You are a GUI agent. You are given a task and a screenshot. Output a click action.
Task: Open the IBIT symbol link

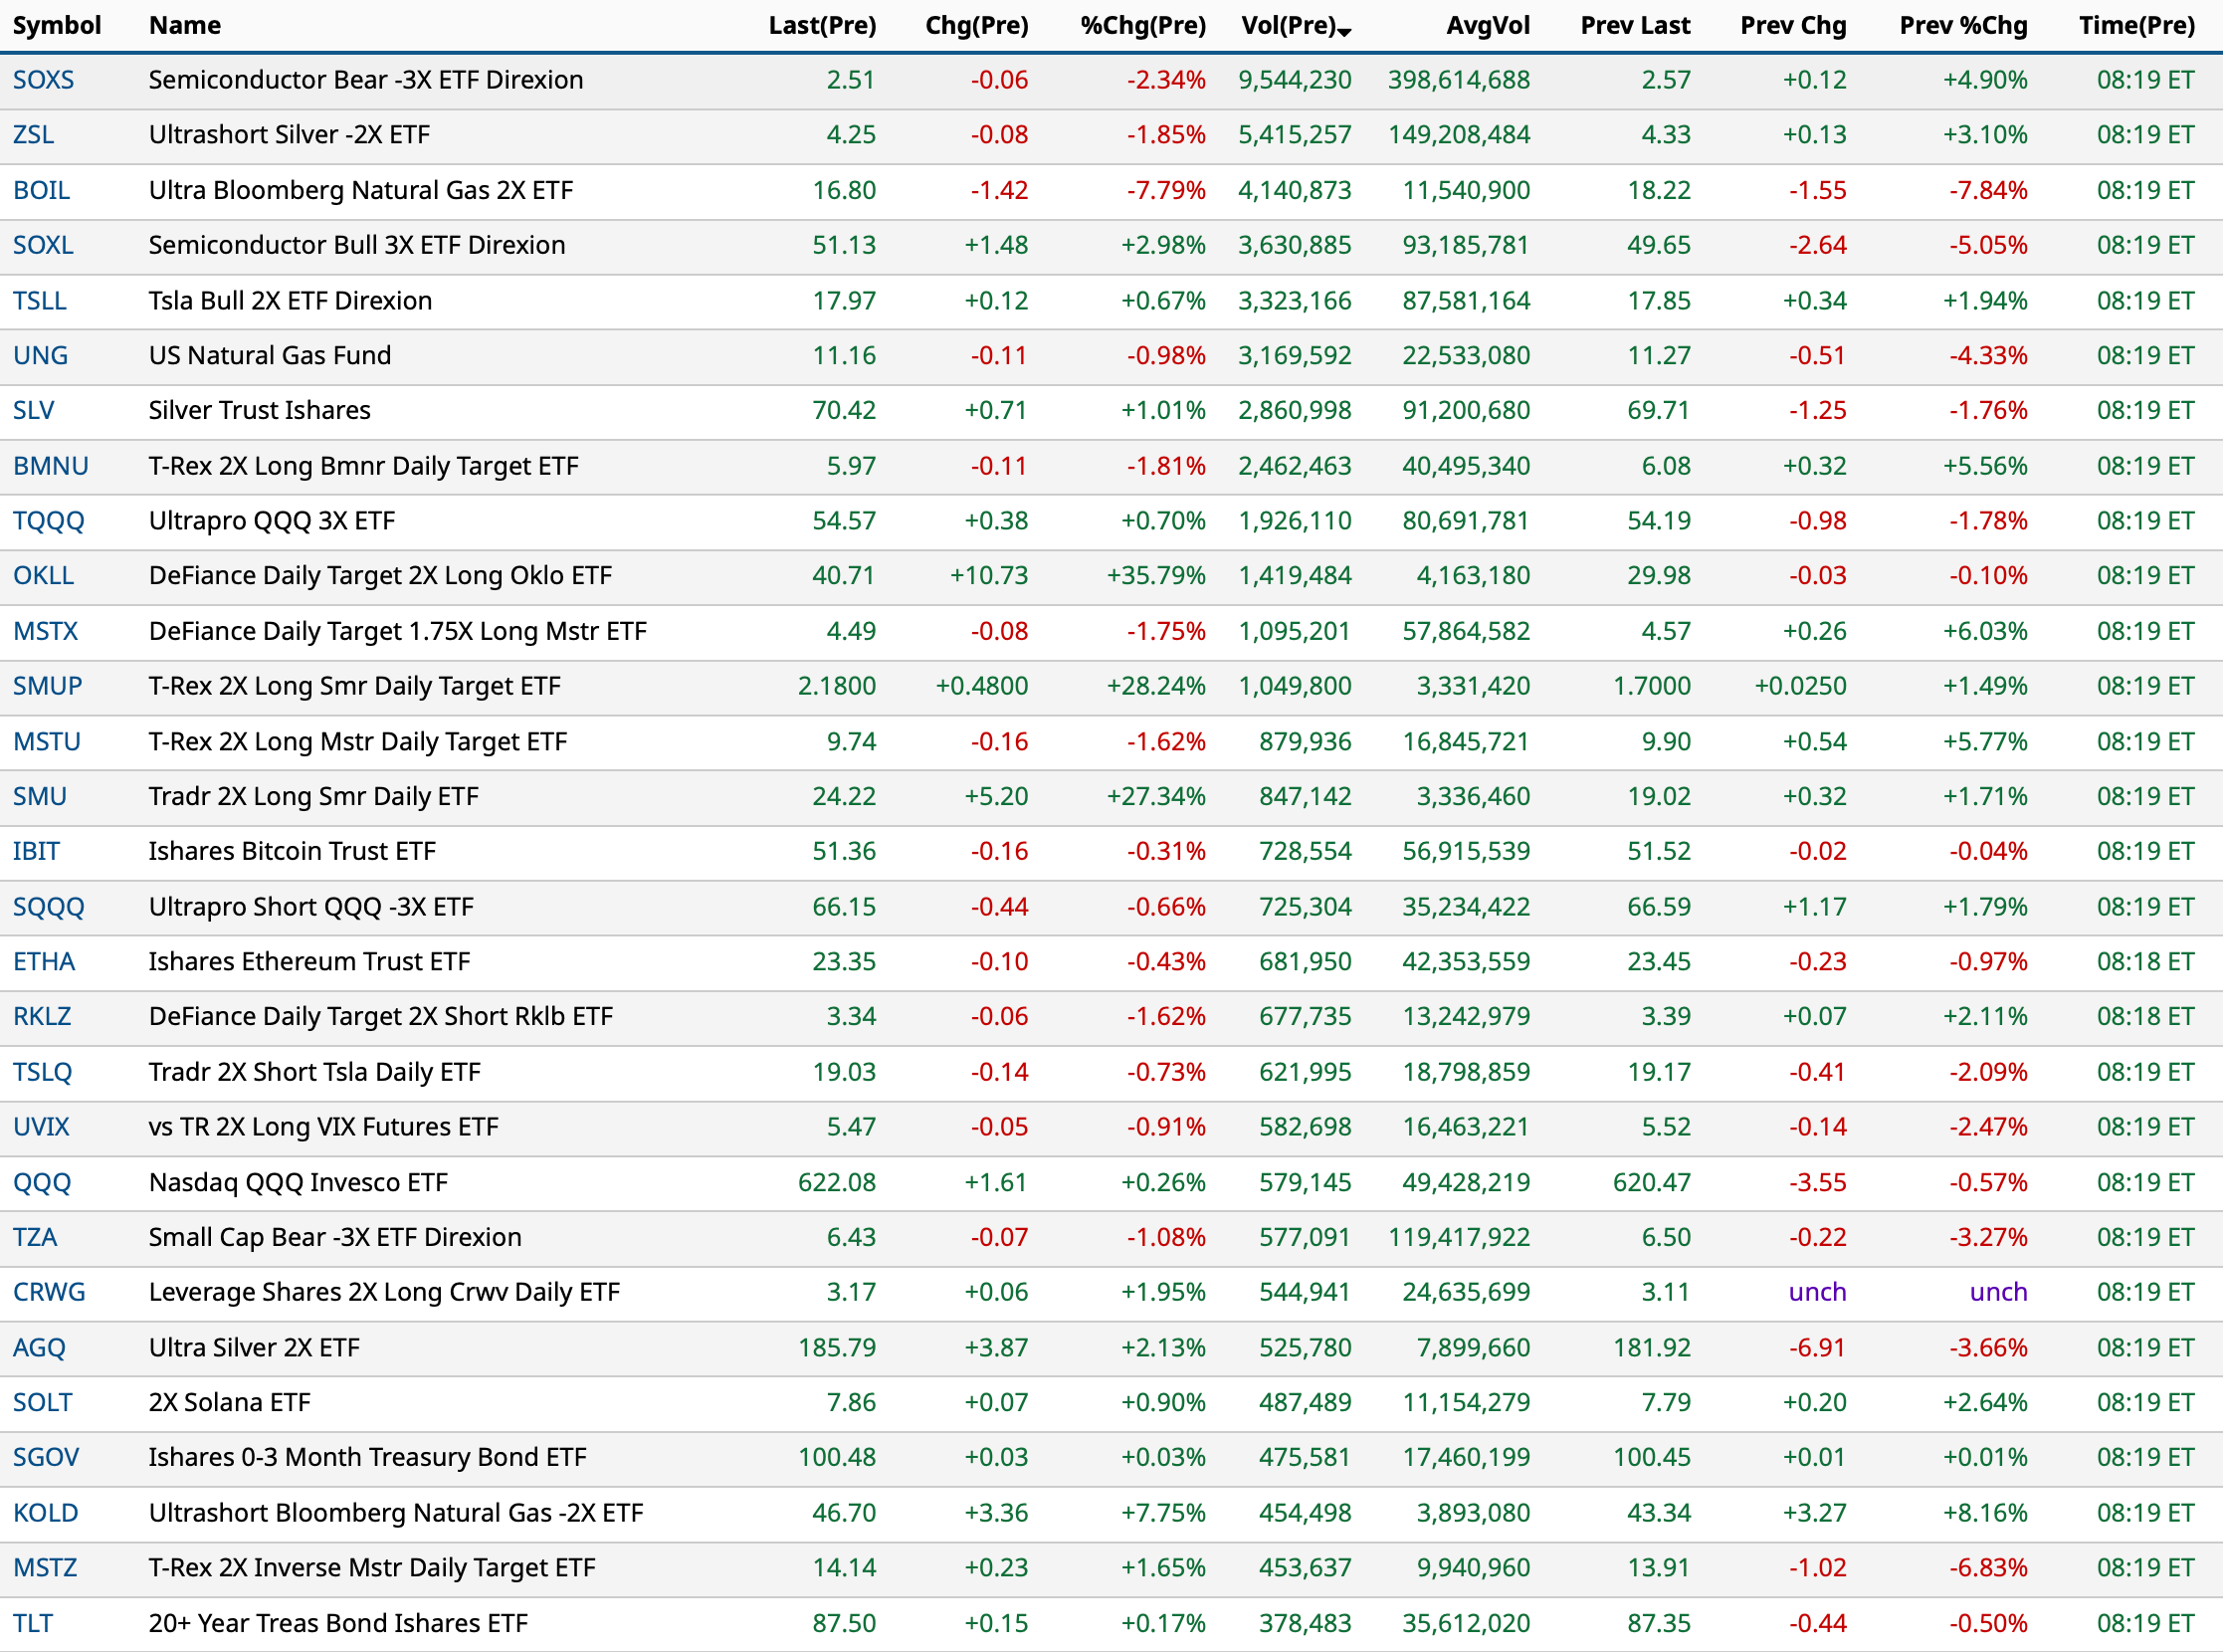(x=36, y=851)
